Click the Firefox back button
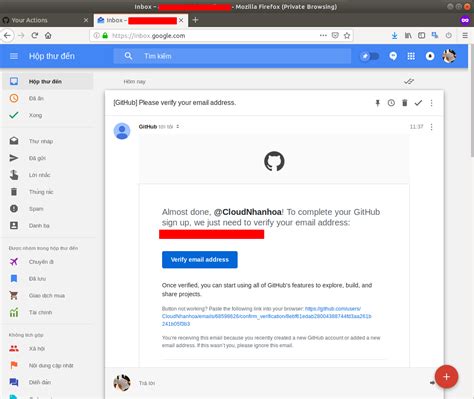 (x=7, y=35)
